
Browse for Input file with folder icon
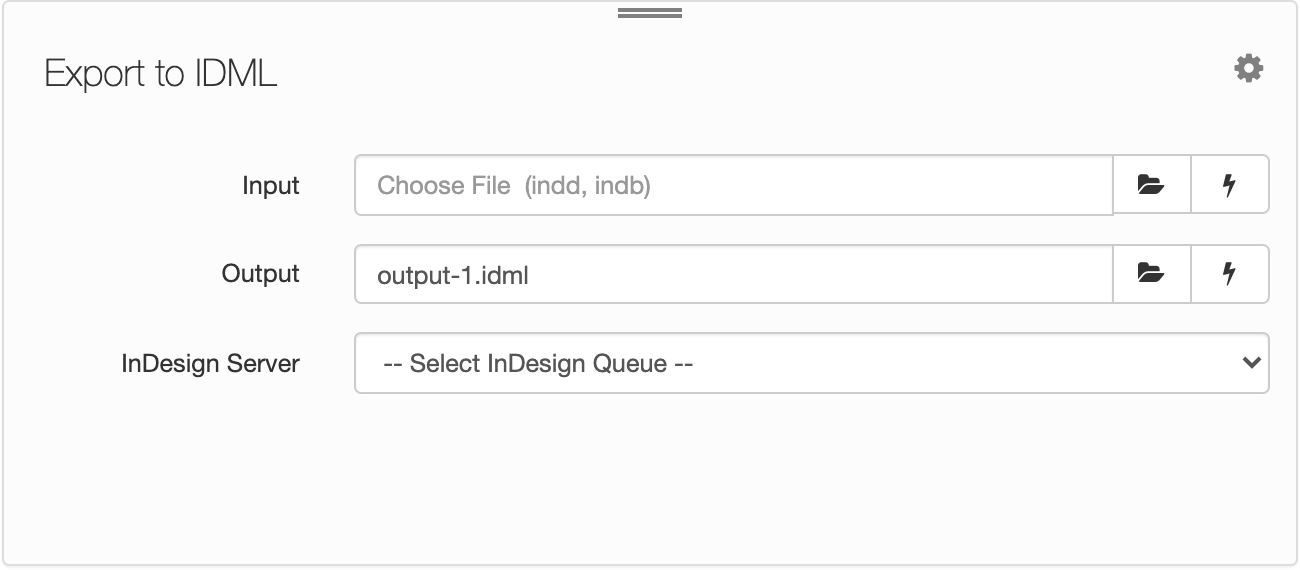pyautogui.click(x=1152, y=185)
